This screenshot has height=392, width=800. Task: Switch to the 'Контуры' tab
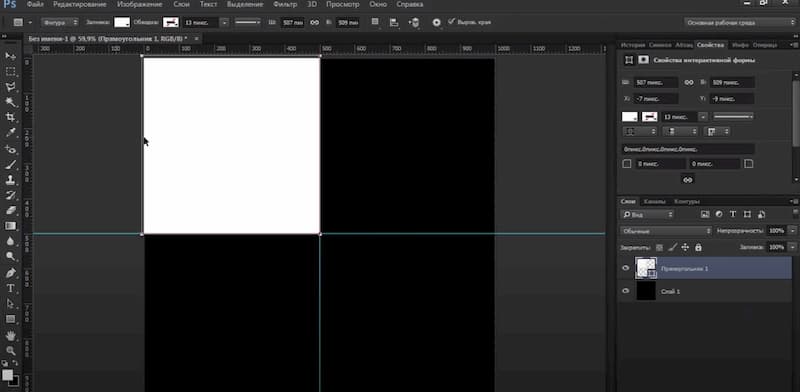pos(686,201)
